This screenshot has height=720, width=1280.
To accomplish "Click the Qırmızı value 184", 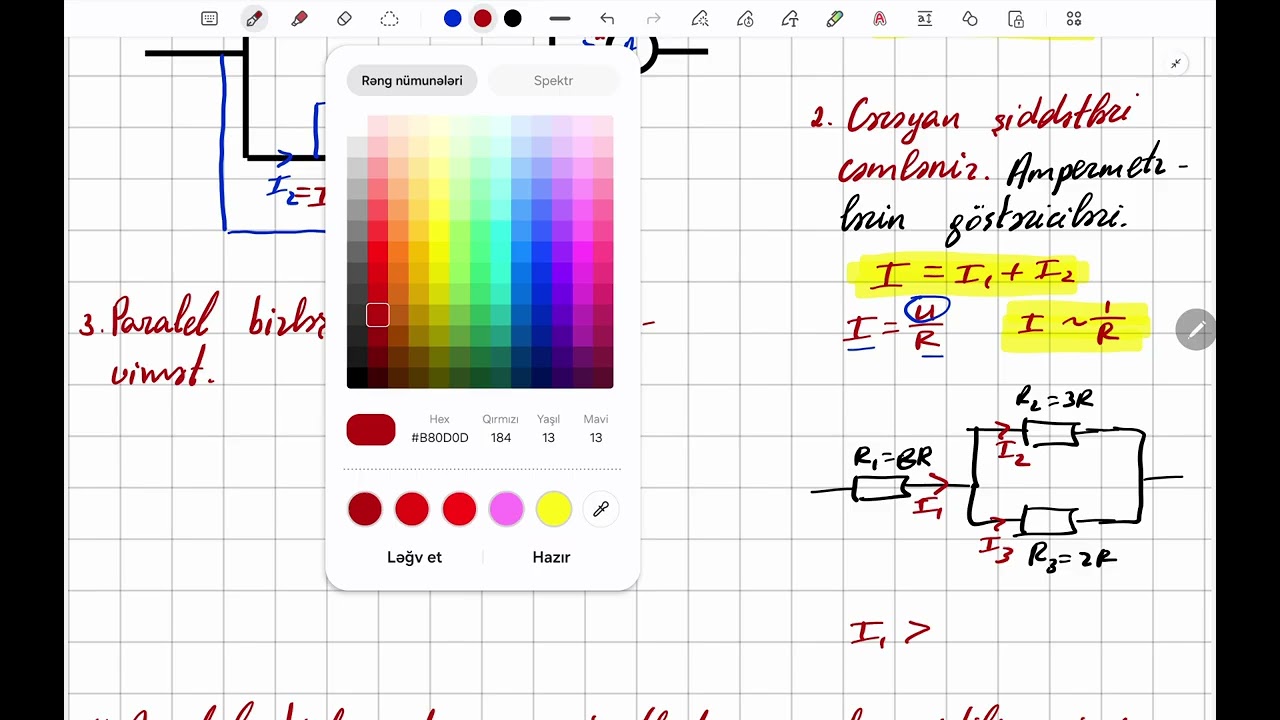I will pos(501,438).
